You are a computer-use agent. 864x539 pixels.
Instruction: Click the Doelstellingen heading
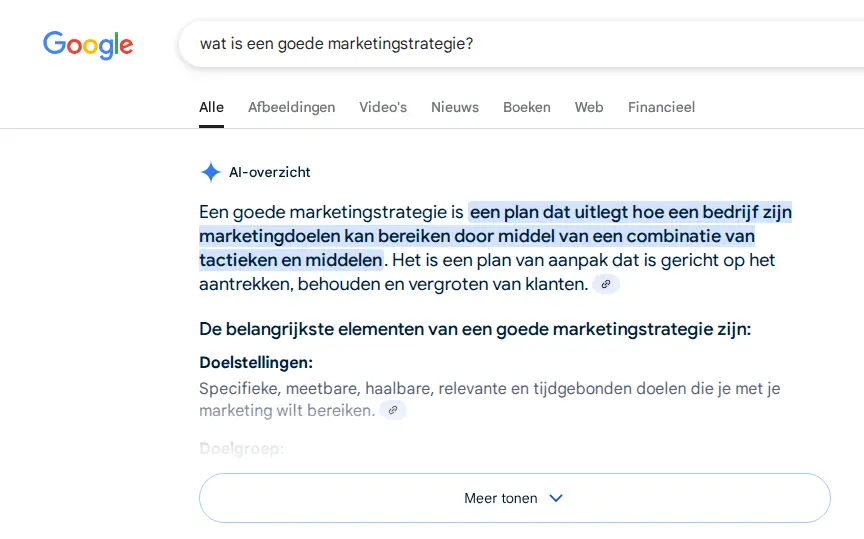coord(256,363)
